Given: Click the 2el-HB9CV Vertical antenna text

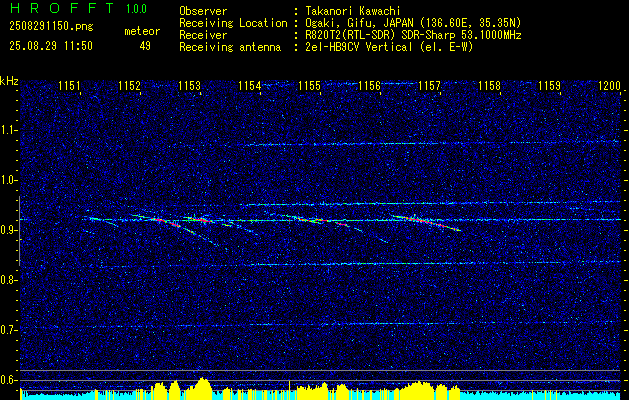Looking at the screenshot, I should (389, 47).
